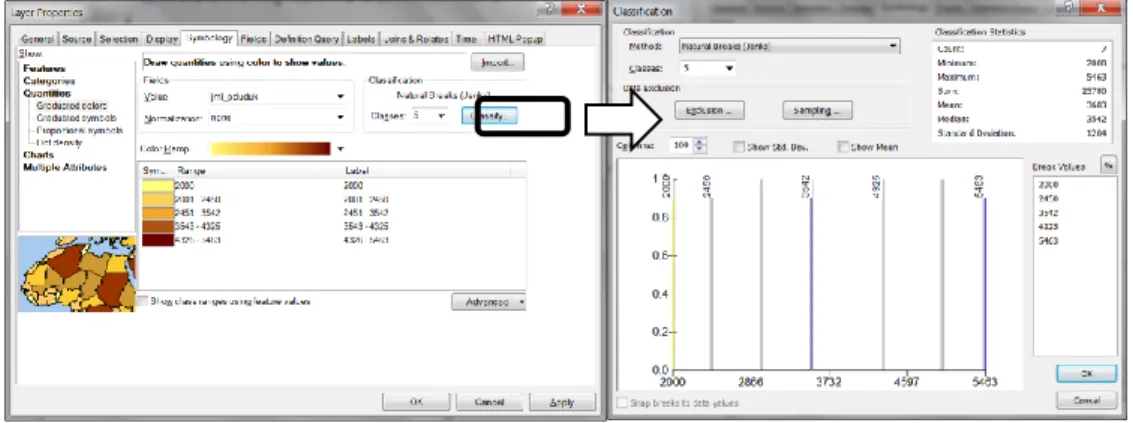The width and height of the screenshot is (1133, 423).
Task: Toggle Snap breaks to data values checkbox
Action: coord(622,403)
